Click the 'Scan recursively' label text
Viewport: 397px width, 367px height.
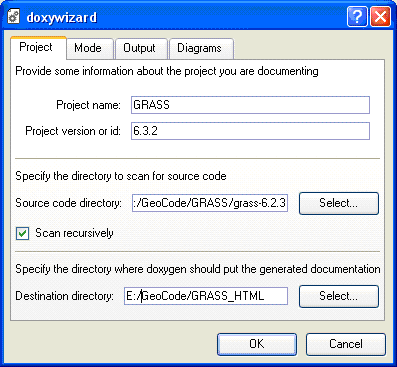point(74,233)
